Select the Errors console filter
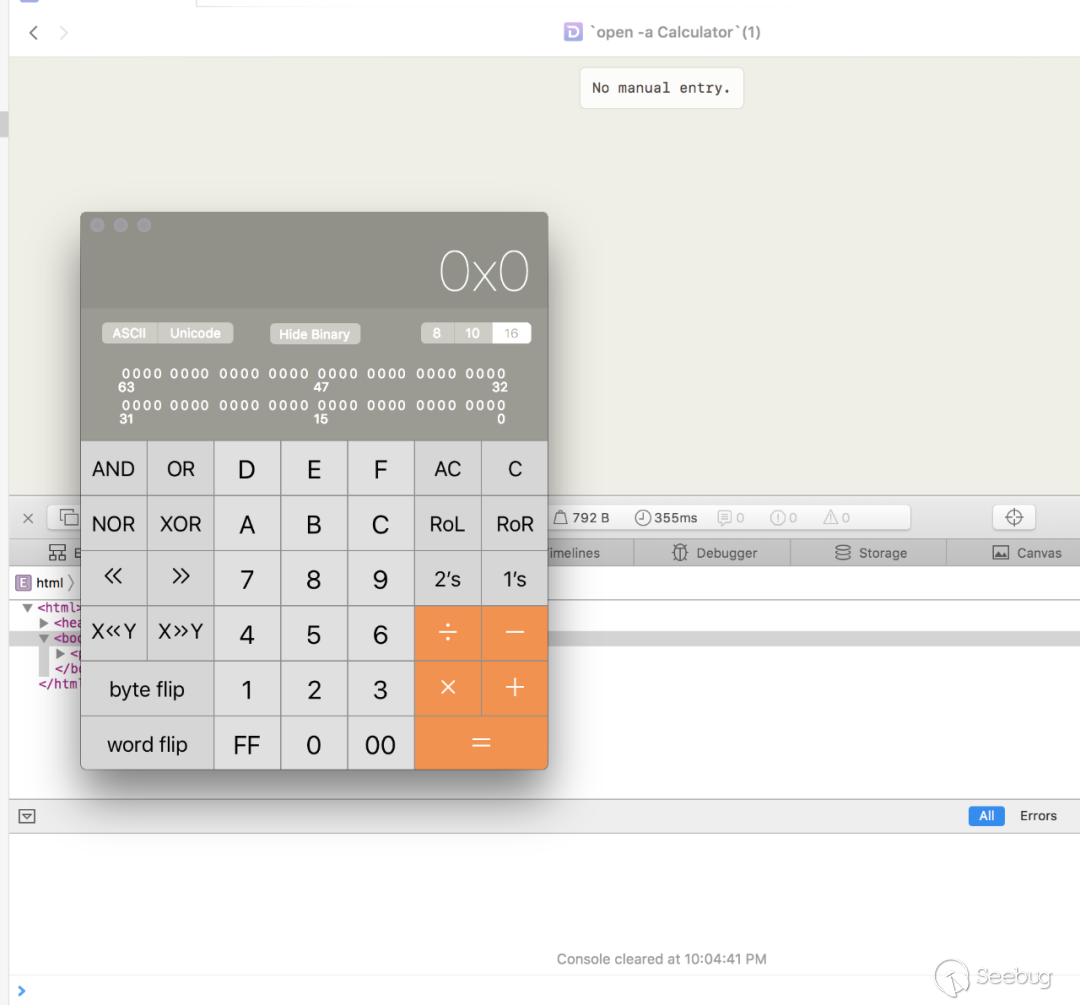This screenshot has width=1080, height=1005. [1038, 816]
